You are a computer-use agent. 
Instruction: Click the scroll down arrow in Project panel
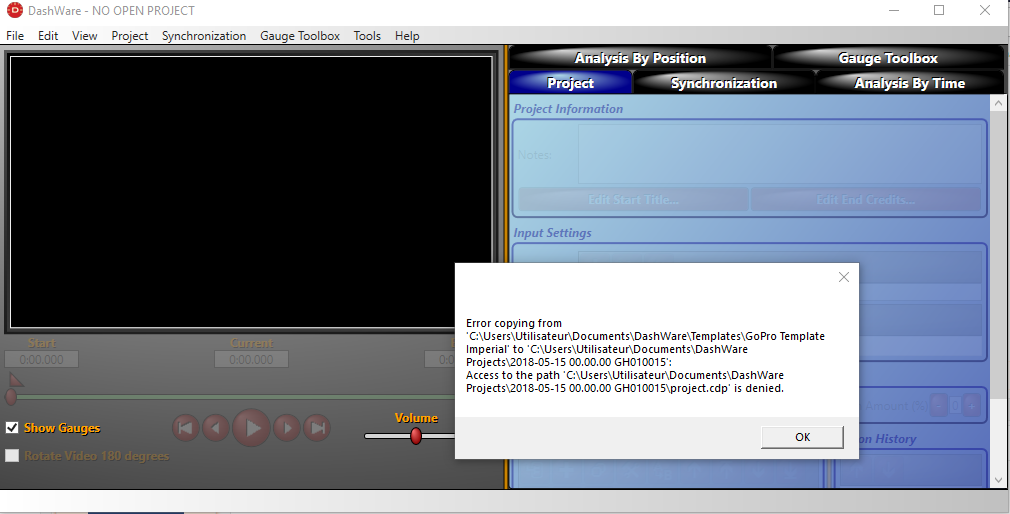pyautogui.click(x=998, y=480)
